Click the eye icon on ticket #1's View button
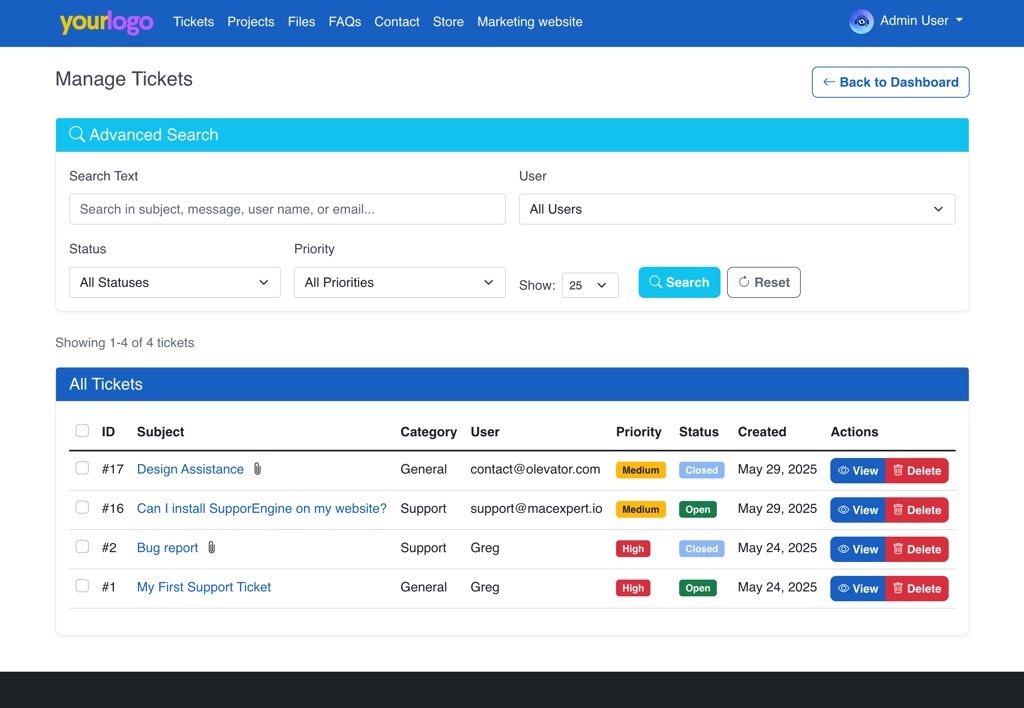 tap(843, 588)
